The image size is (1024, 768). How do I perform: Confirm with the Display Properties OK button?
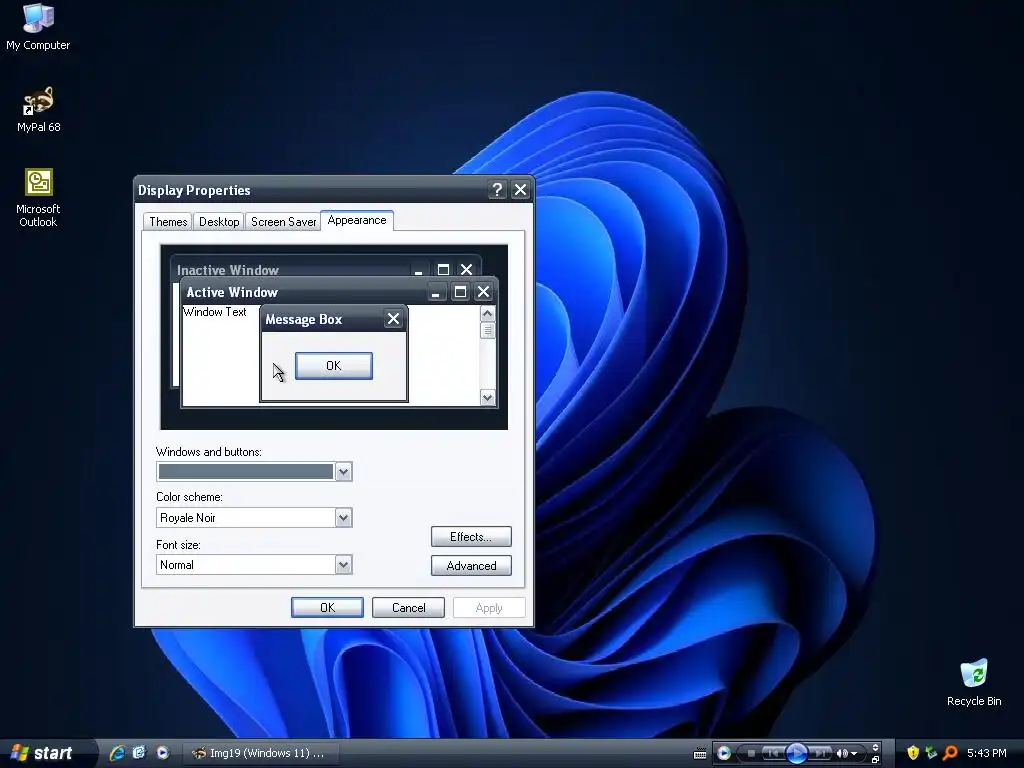(x=327, y=607)
